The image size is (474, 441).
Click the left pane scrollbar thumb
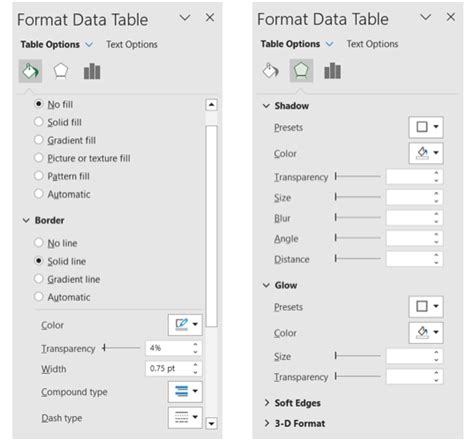[212, 226]
